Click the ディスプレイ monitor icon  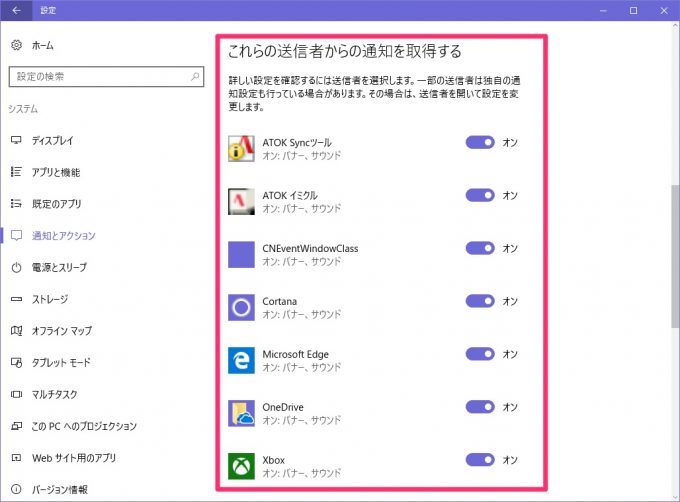[x=16, y=140]
